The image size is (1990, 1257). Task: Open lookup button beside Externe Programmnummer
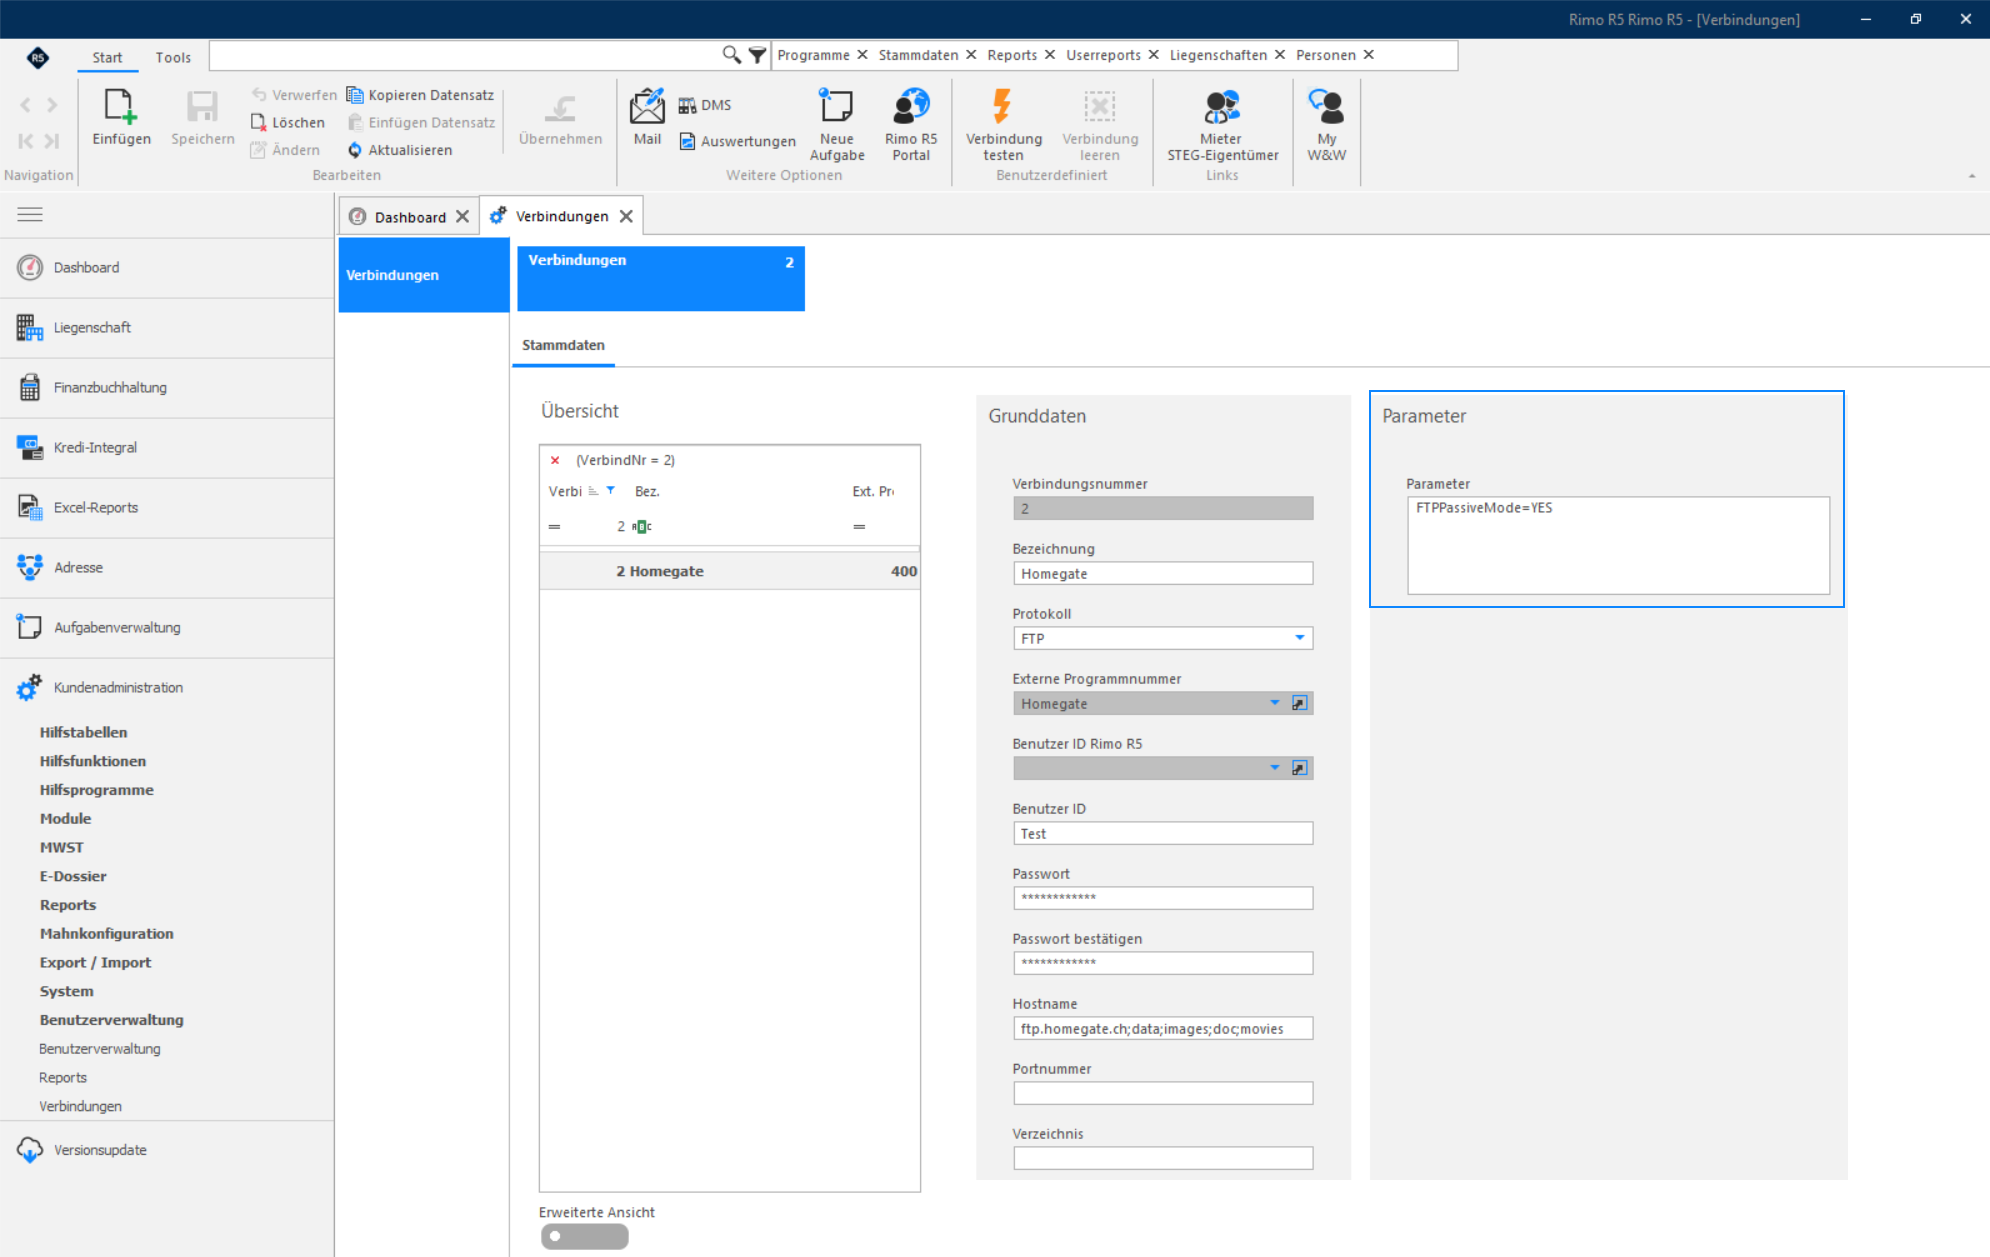1299,703
